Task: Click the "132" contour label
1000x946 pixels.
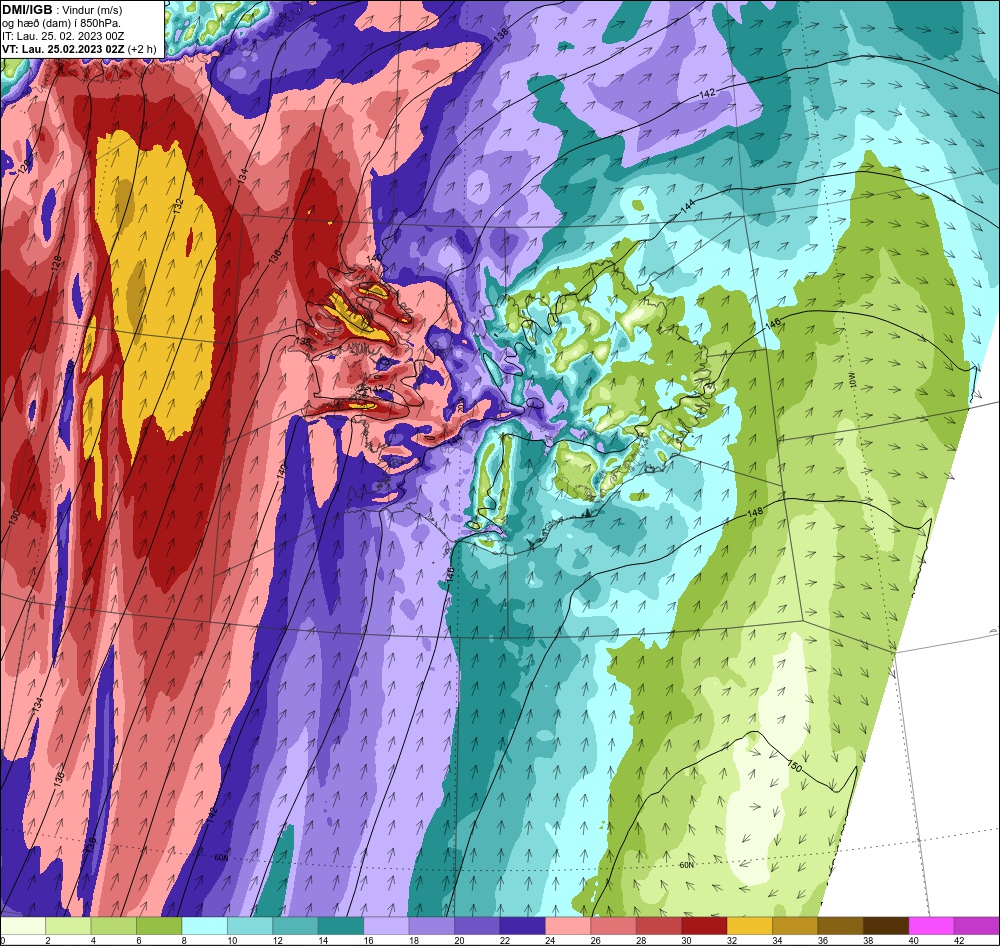Action: coord(178,206)
